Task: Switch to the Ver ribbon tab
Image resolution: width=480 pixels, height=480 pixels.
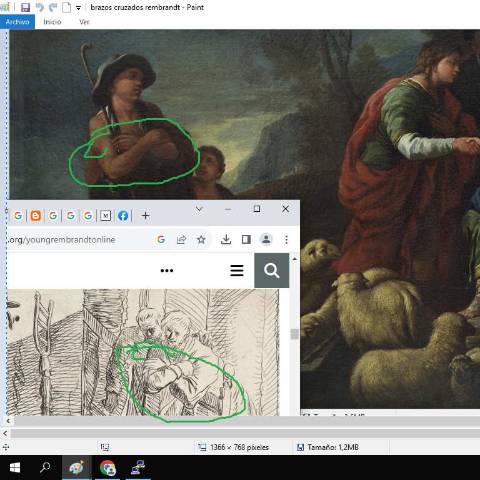Action: coord(84,22)
